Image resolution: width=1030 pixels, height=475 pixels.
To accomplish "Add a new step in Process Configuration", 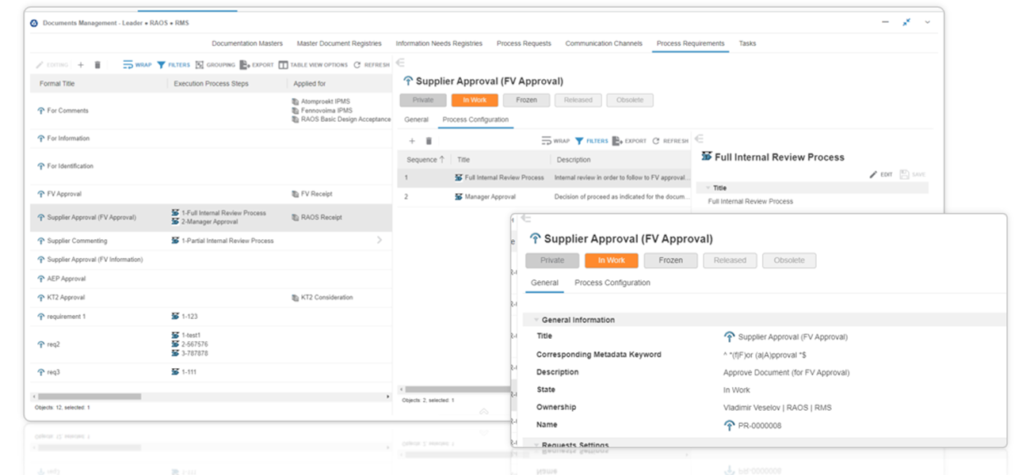I will click(412, 141).
